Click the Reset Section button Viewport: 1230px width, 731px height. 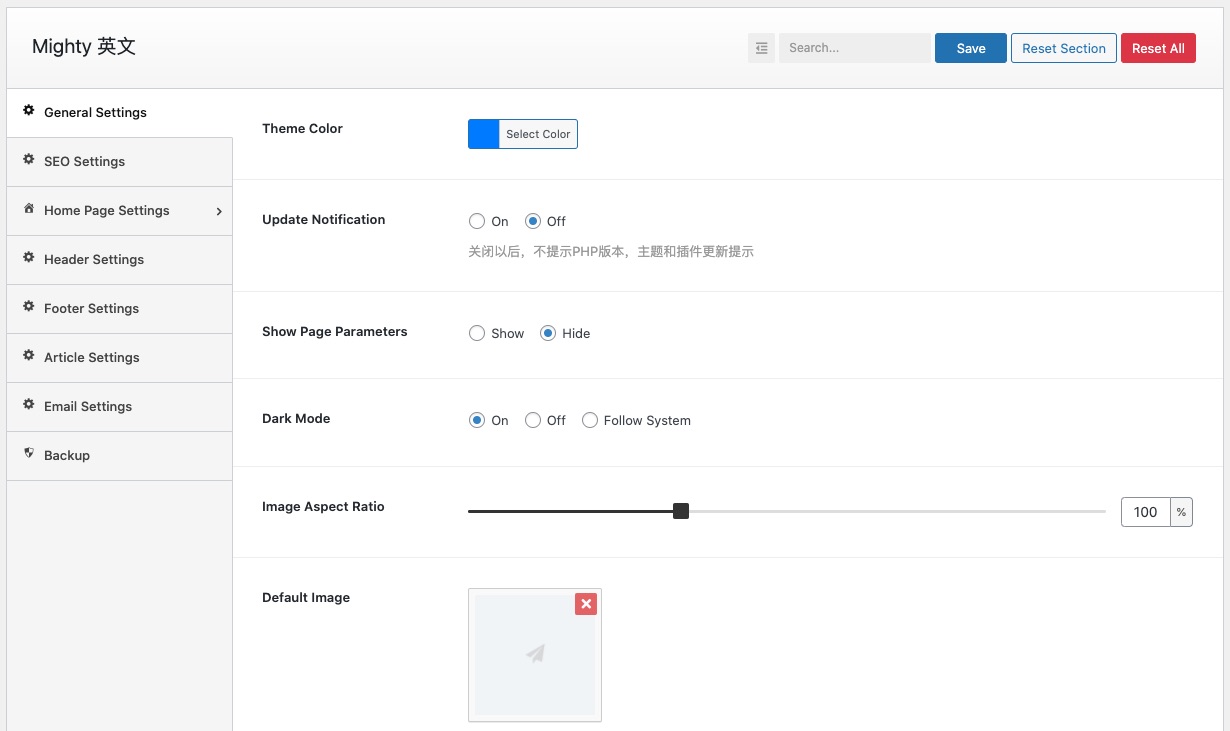pyautogui.click(x=1063, y=48)
